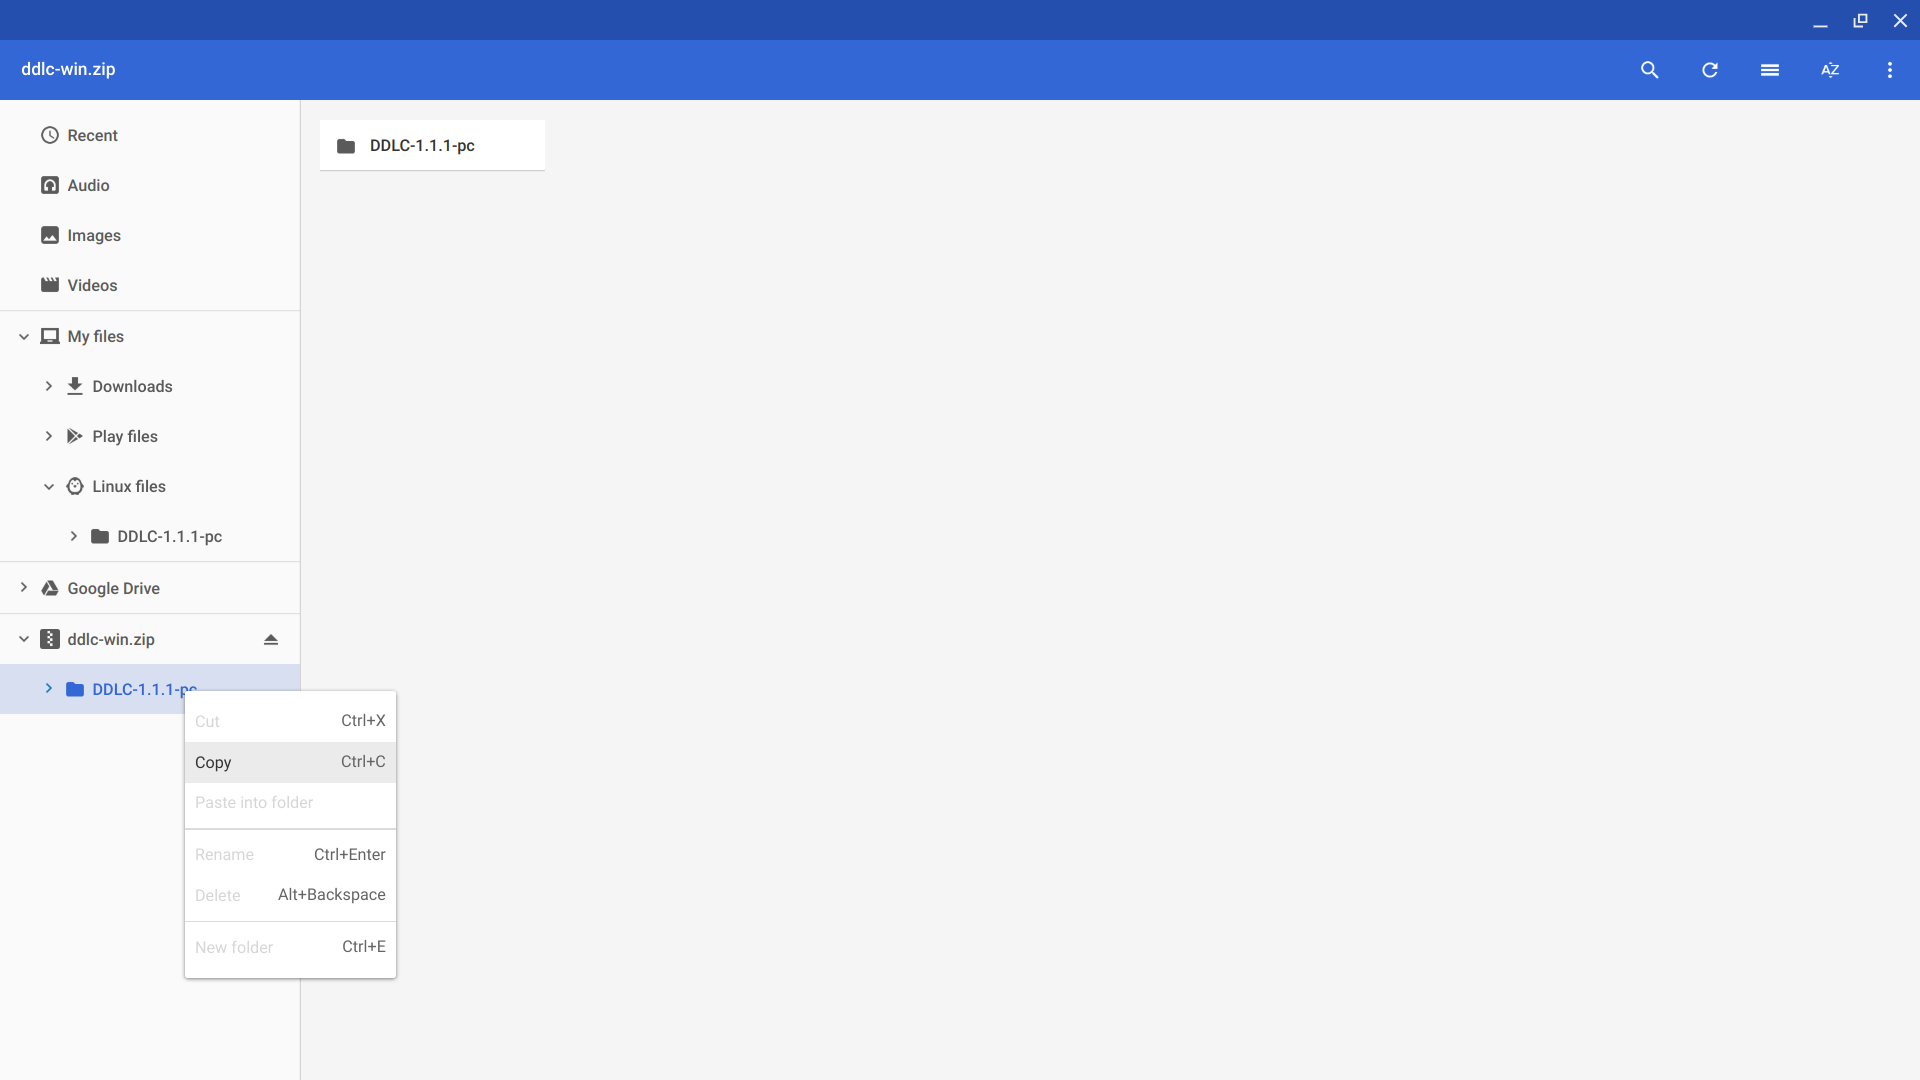
Task: Collapse the Linux files section
Action: pos(47,485)
